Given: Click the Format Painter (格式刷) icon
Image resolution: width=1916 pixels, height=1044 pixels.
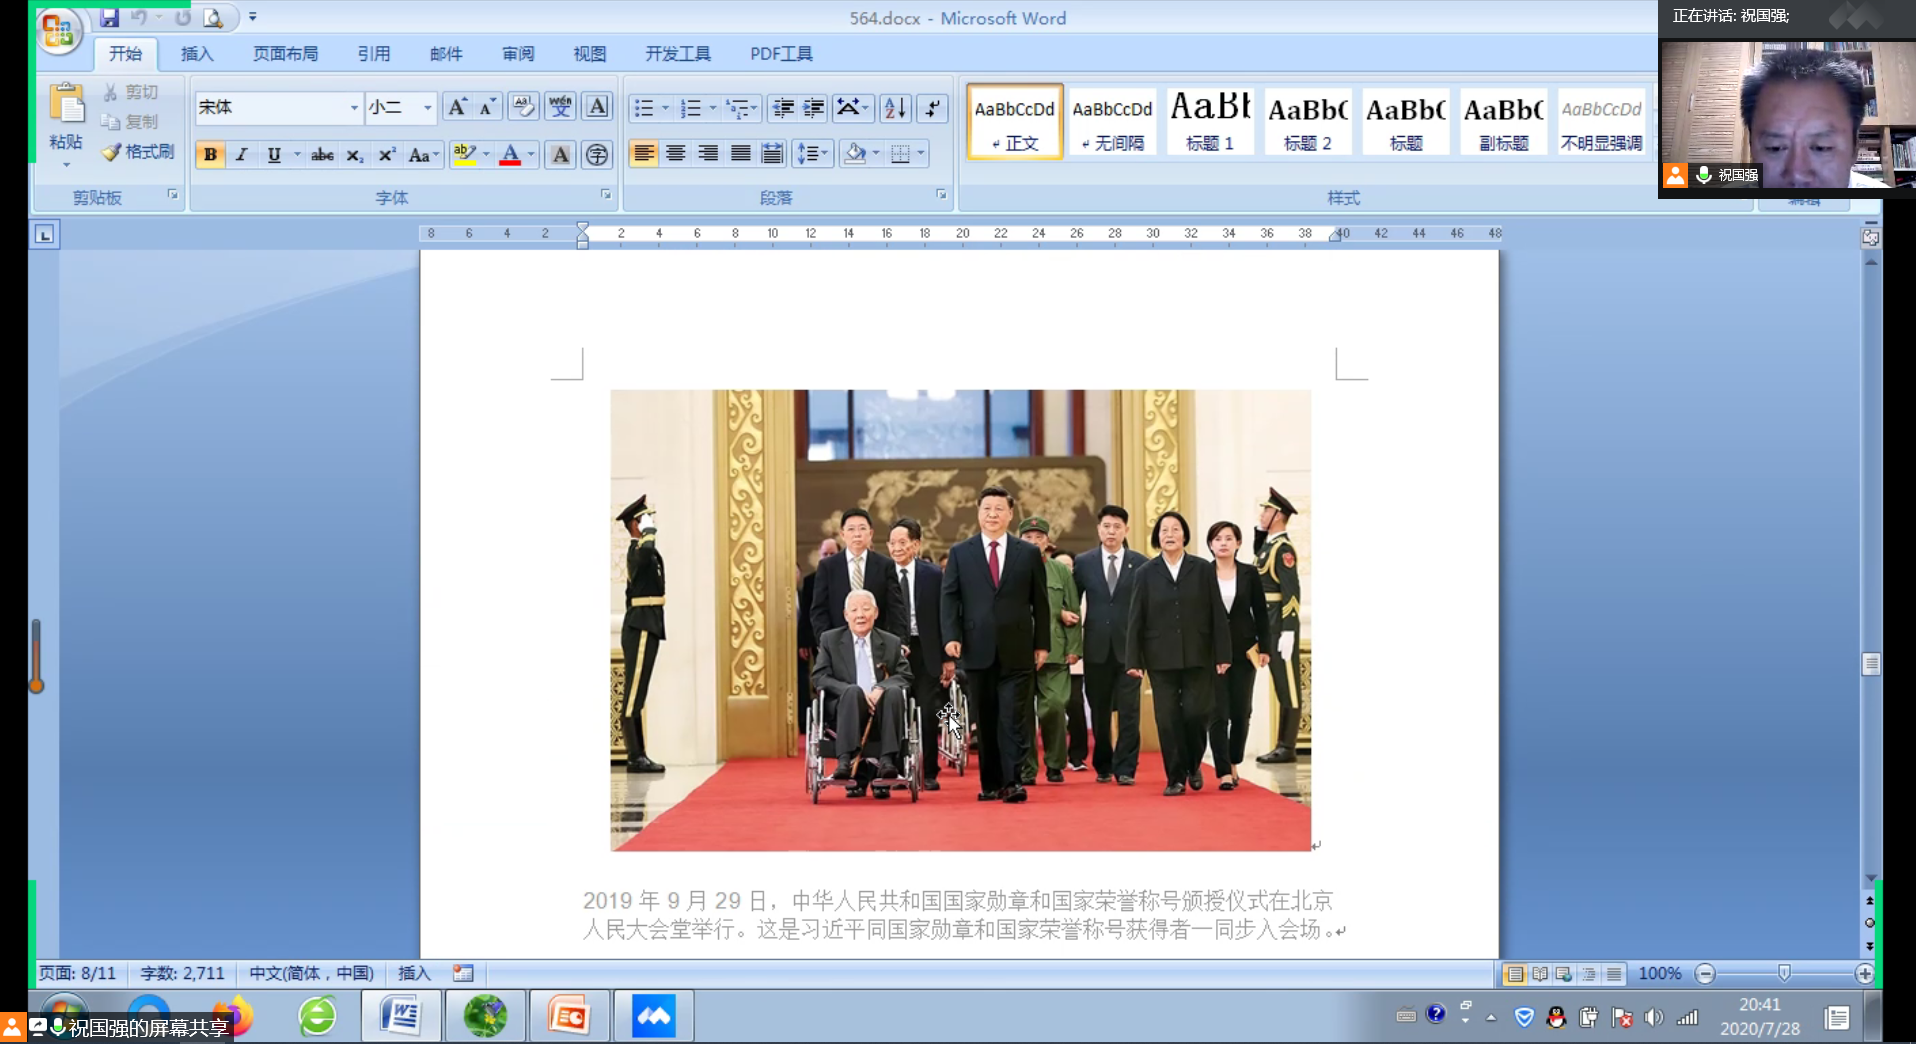Looking at the screenshot, I should [112, 152].
